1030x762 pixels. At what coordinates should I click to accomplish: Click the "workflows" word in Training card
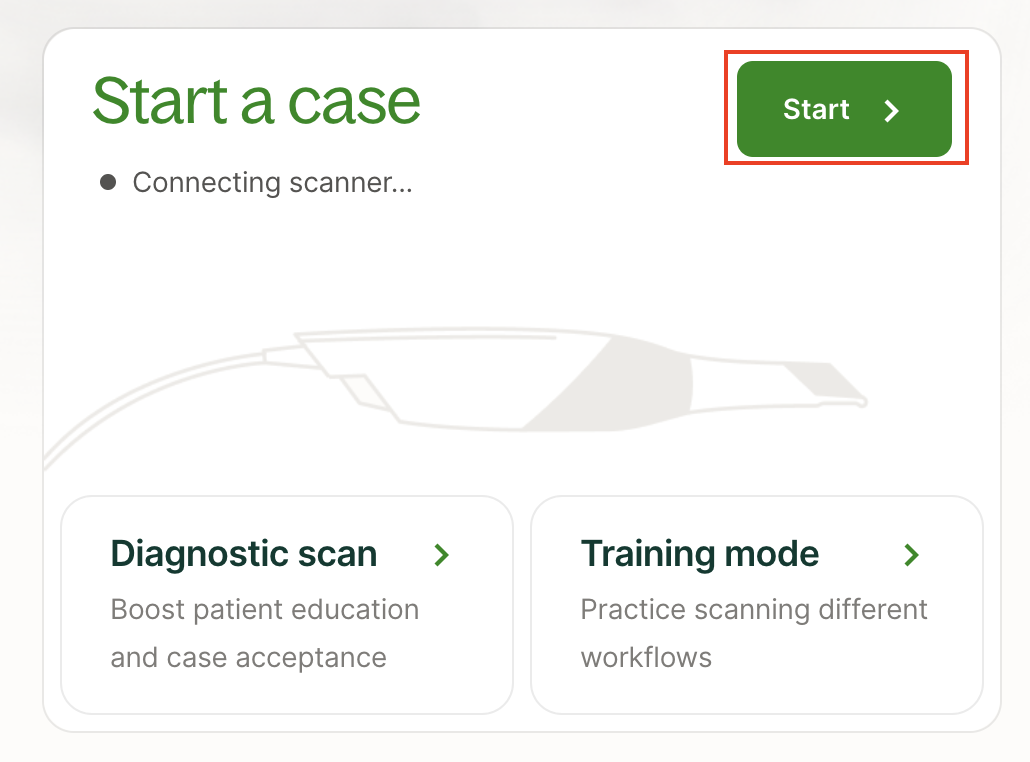coord(646,658)
